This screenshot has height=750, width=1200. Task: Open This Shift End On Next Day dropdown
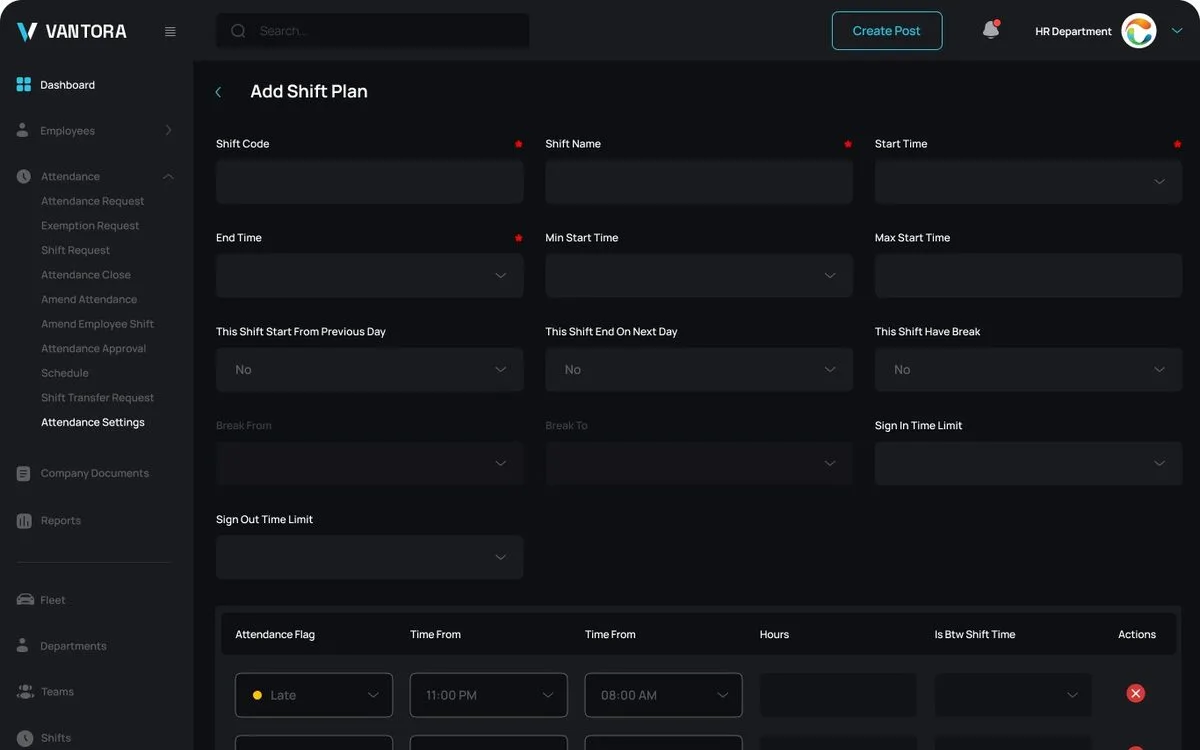699,370
